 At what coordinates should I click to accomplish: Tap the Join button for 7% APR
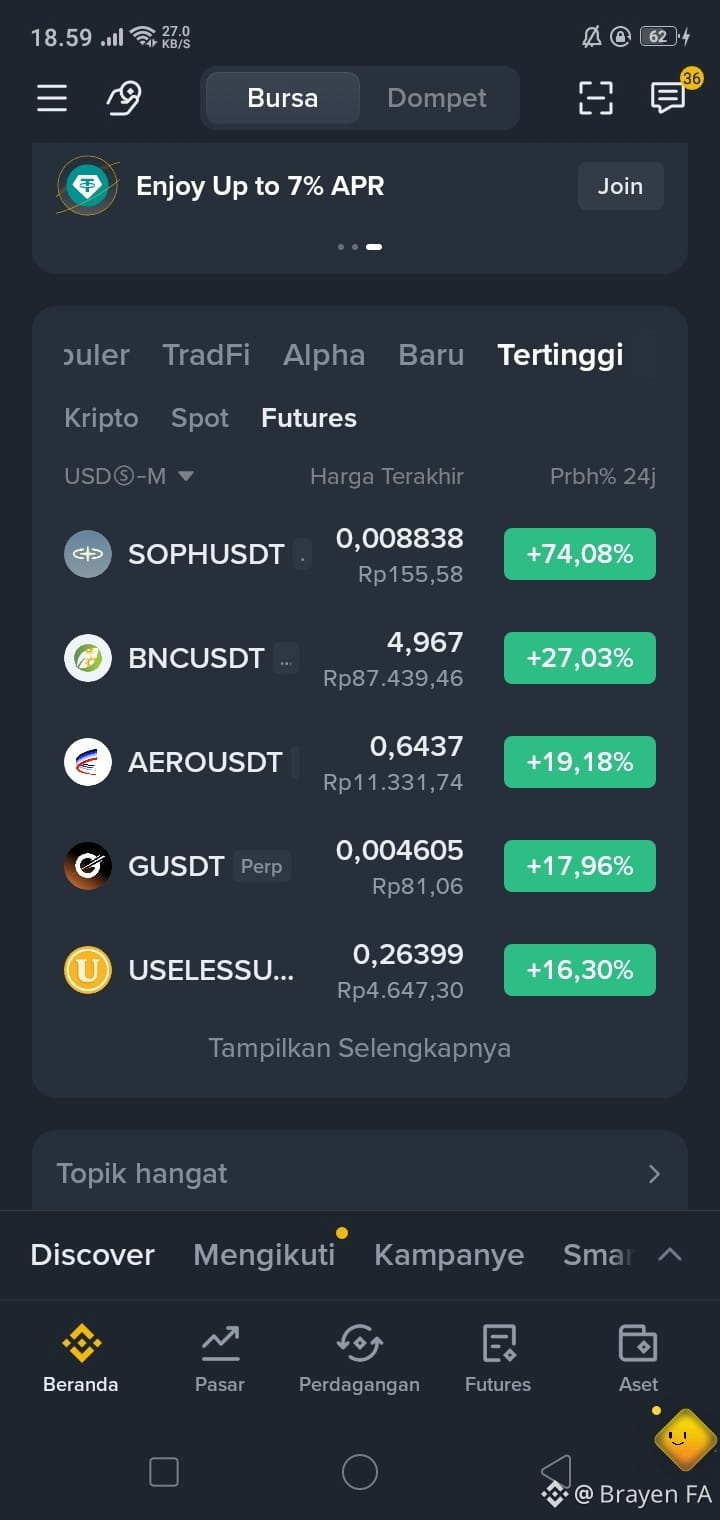point(621,186)
